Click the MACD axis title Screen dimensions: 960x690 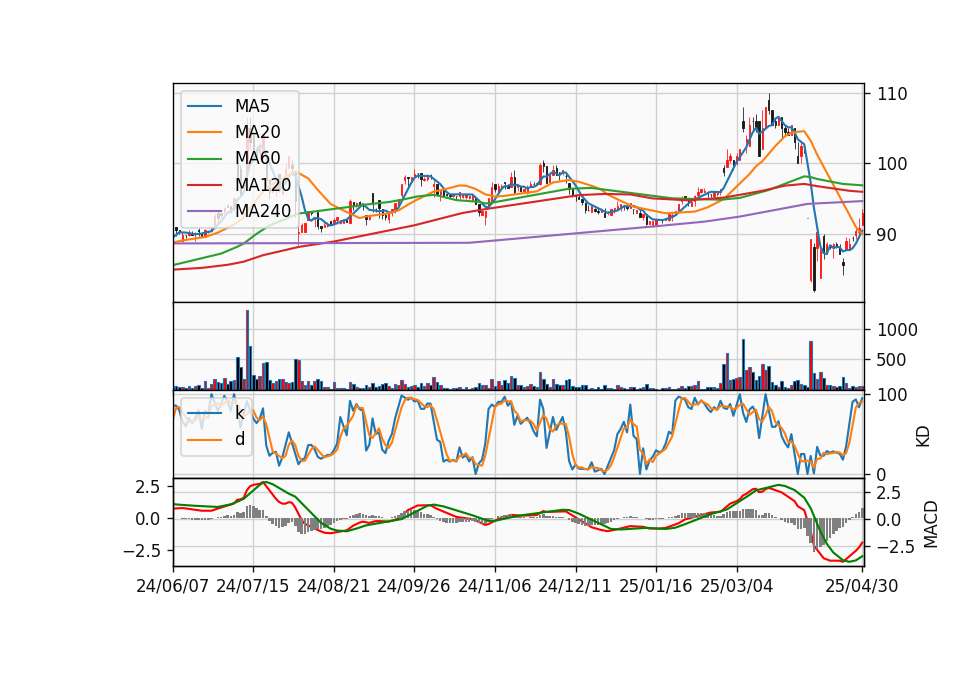[931, 524]
